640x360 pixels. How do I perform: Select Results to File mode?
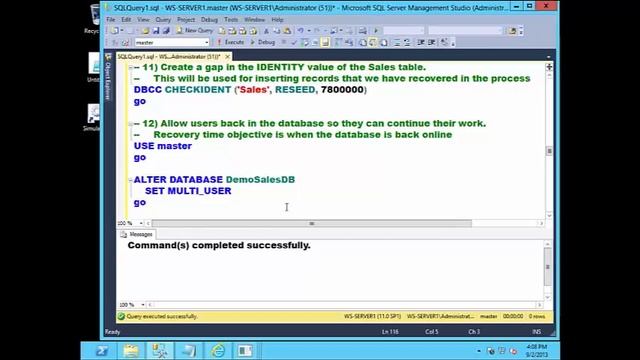(x=384, y=42)
